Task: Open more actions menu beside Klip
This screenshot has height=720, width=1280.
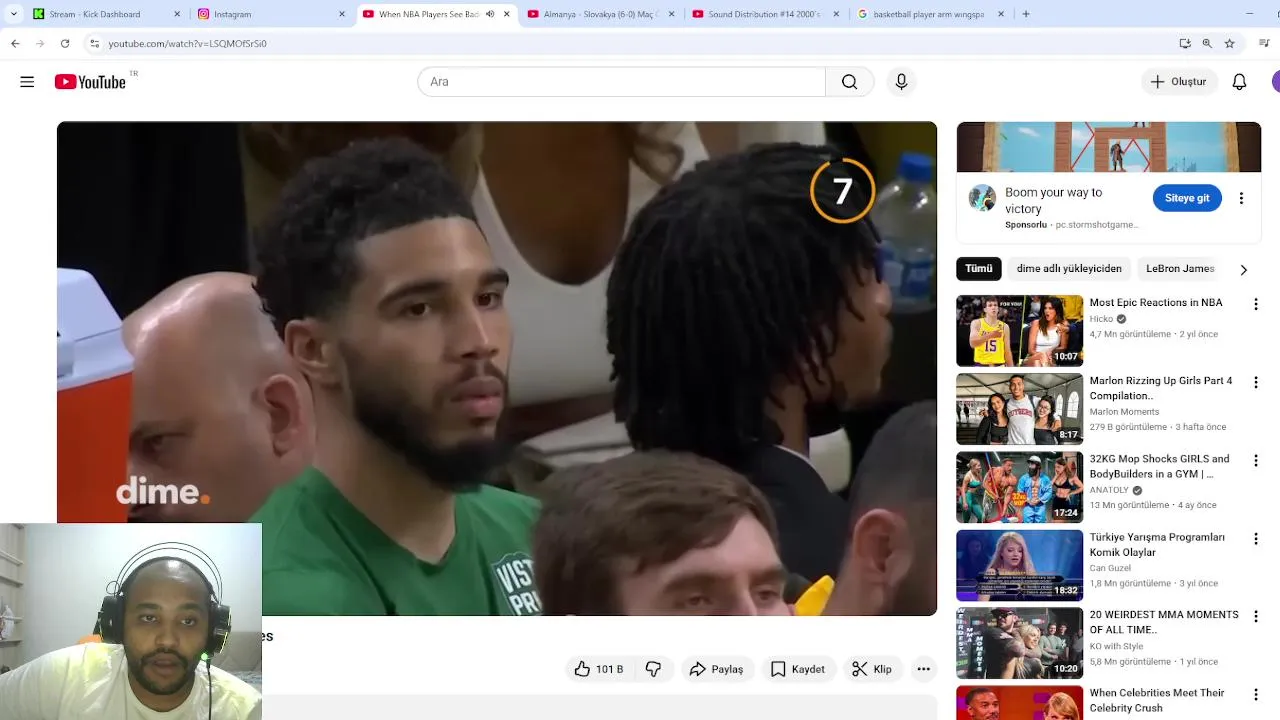Action: pos(924,669)
